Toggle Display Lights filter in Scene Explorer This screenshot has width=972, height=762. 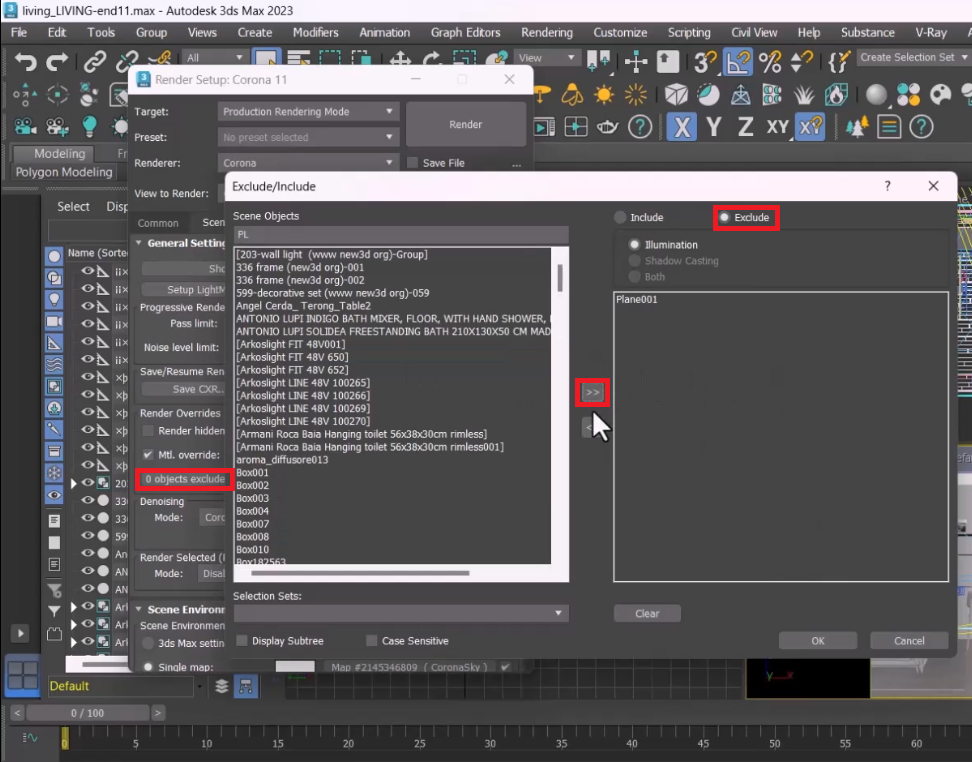pos(55,299)
